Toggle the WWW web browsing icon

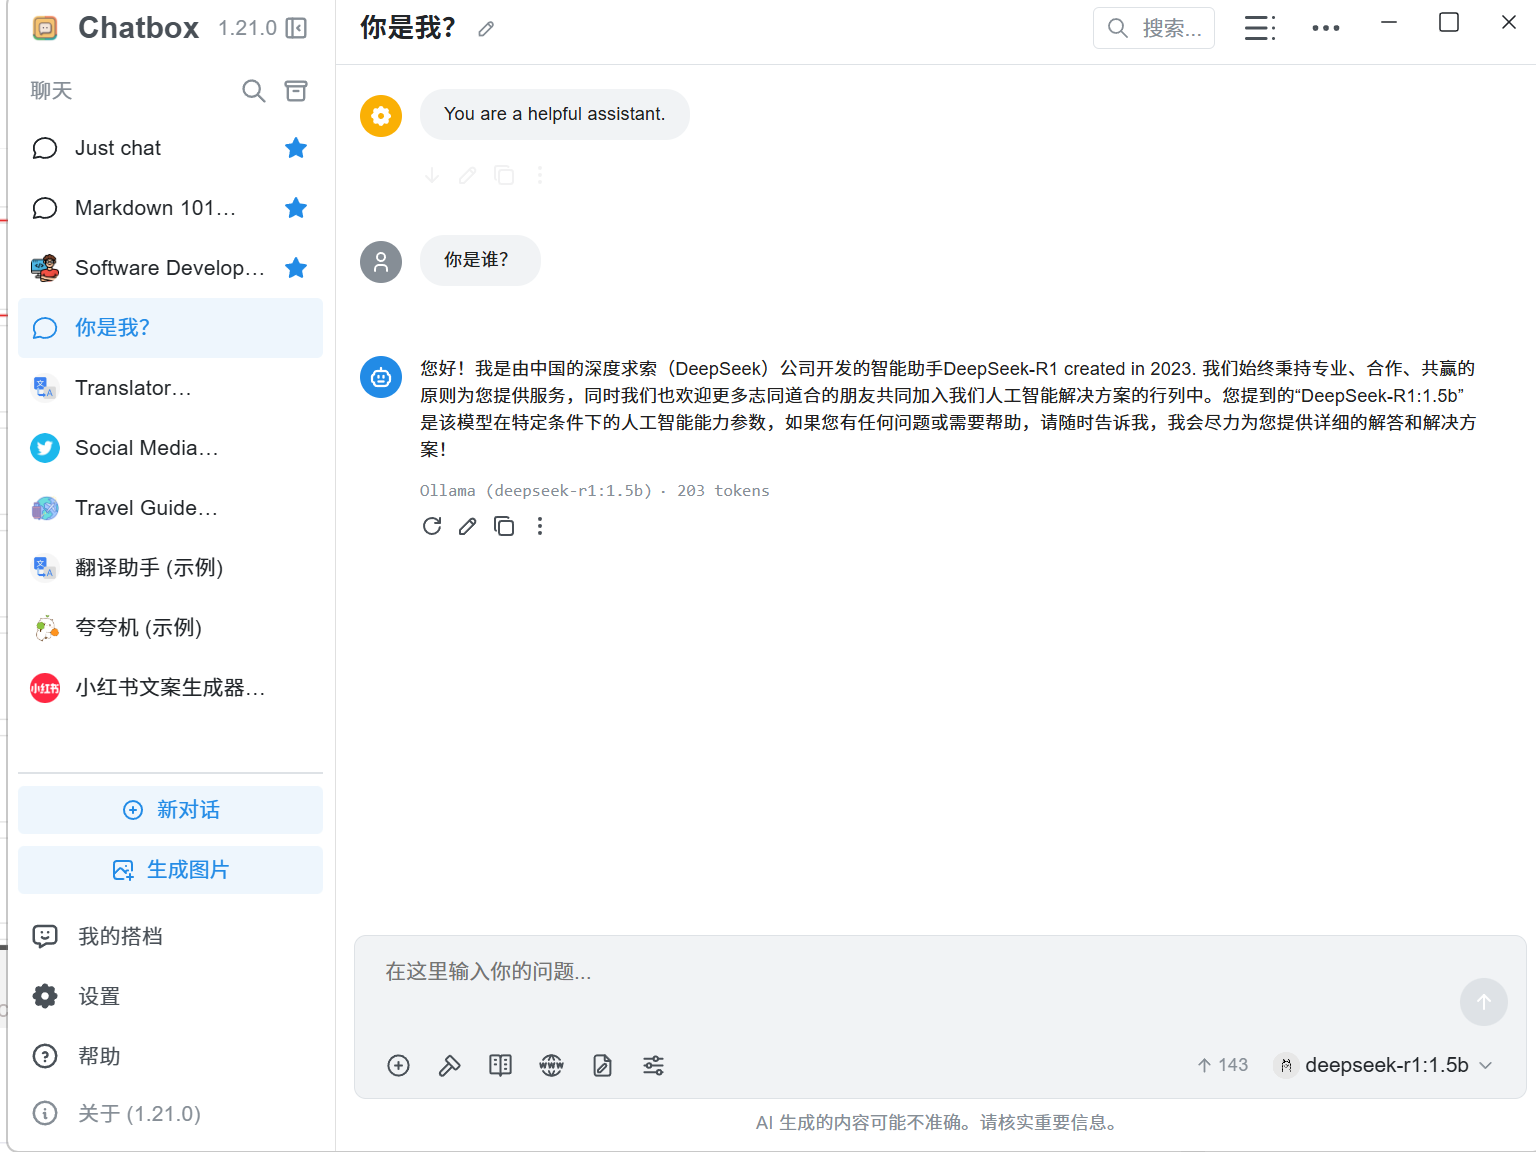tap(552, 1066)
